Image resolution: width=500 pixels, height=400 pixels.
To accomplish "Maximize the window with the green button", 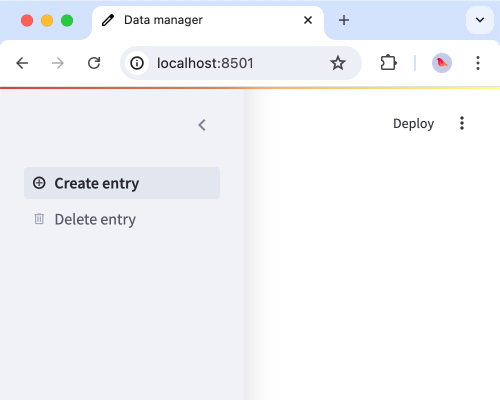I will click(67, 20).
